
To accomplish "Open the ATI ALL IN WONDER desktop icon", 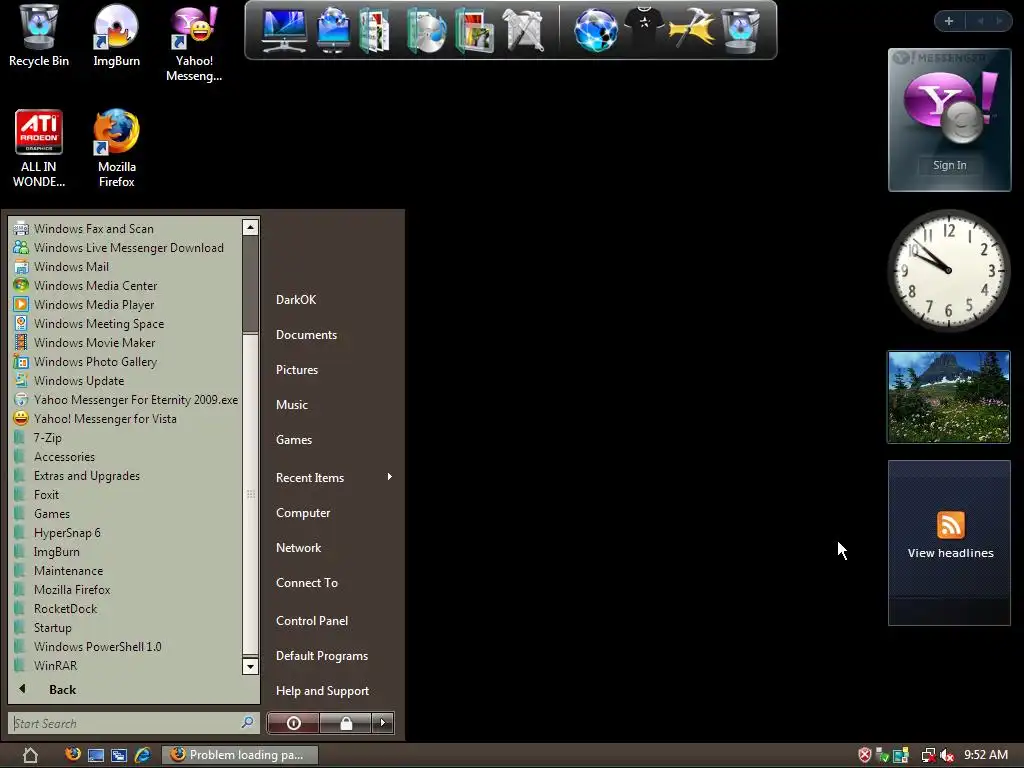I will tap(39, 149).
